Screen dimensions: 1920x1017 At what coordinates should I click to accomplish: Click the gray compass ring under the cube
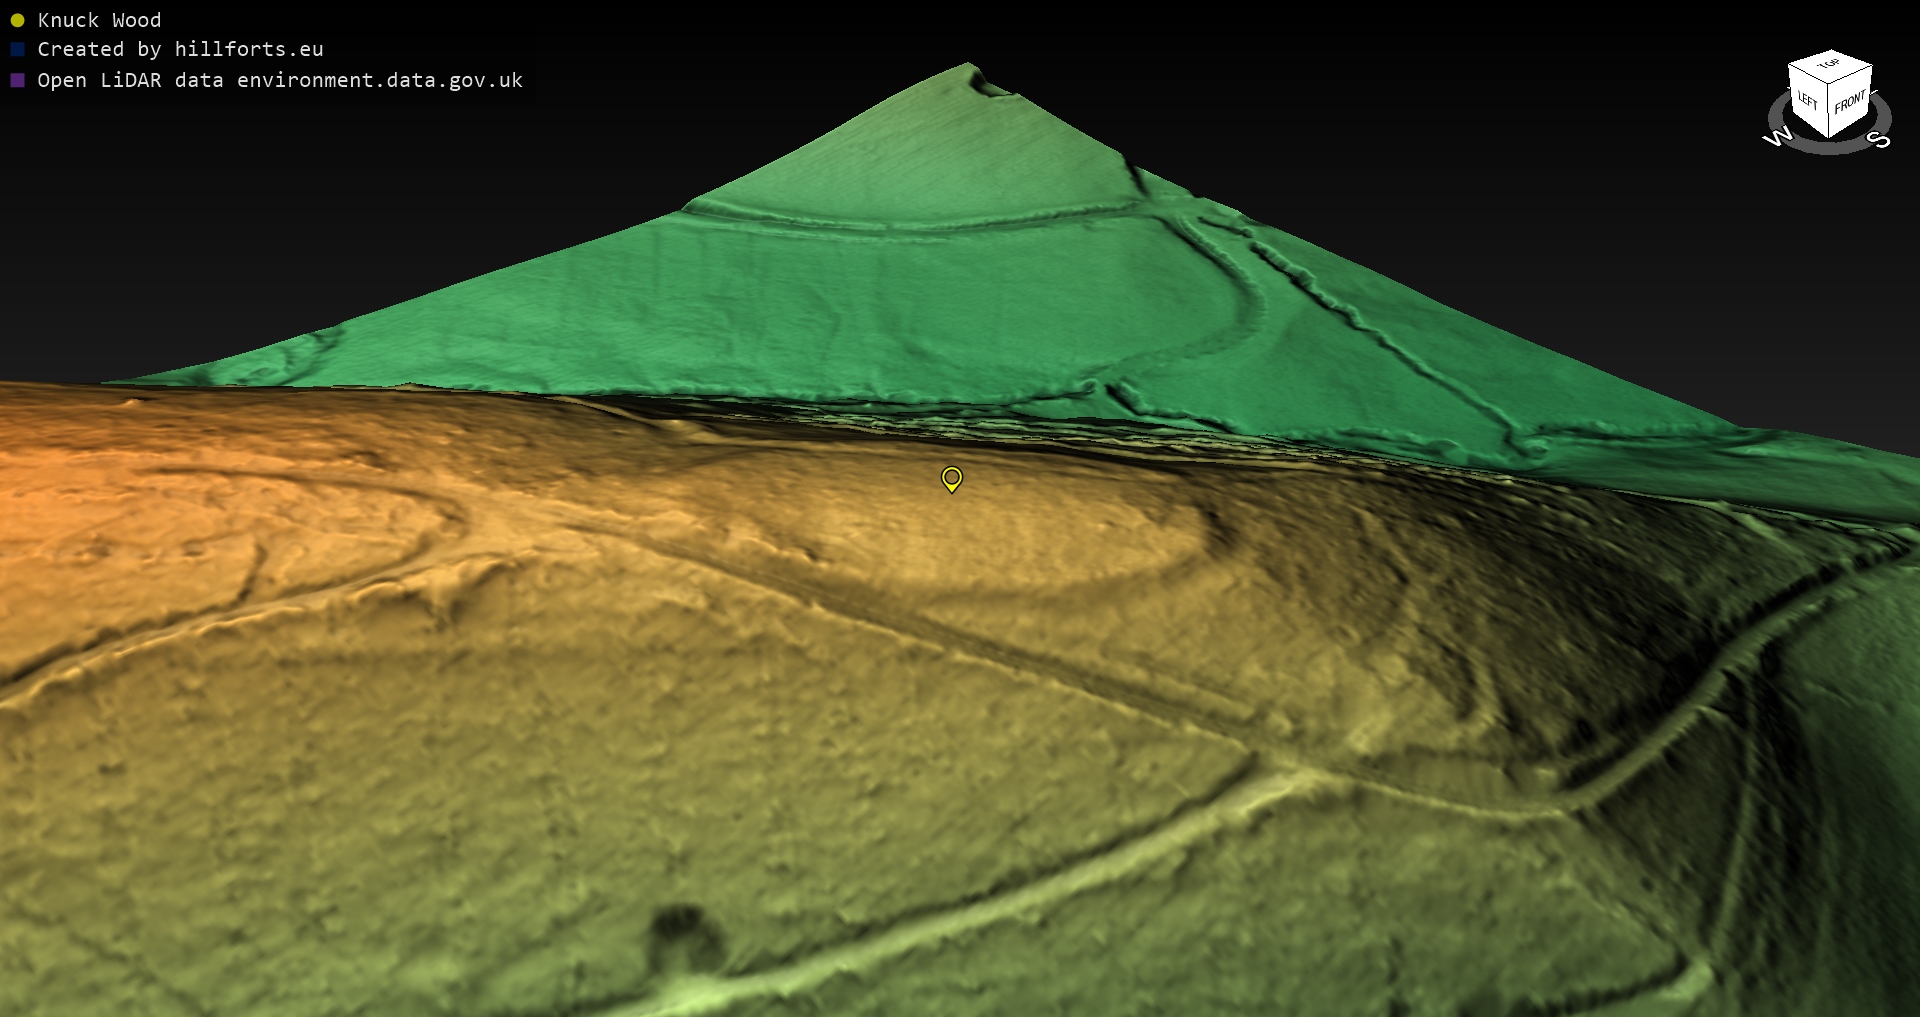(x=1829, y=147)
